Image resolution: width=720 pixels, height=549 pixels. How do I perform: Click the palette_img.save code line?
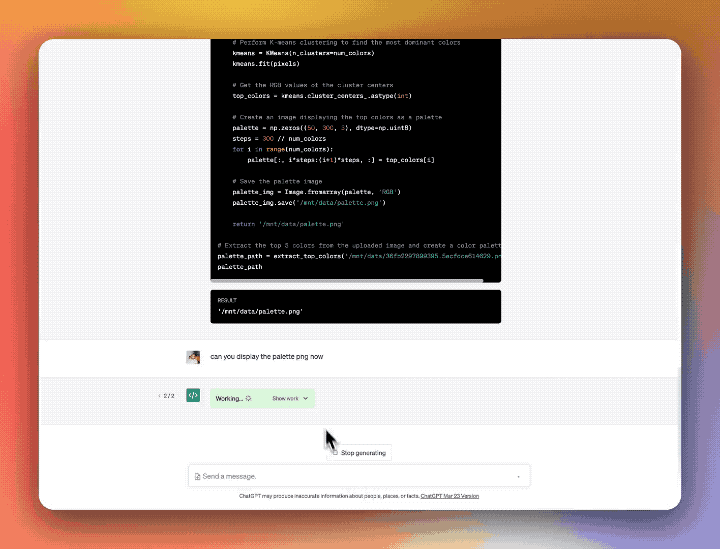coord(309,202)
